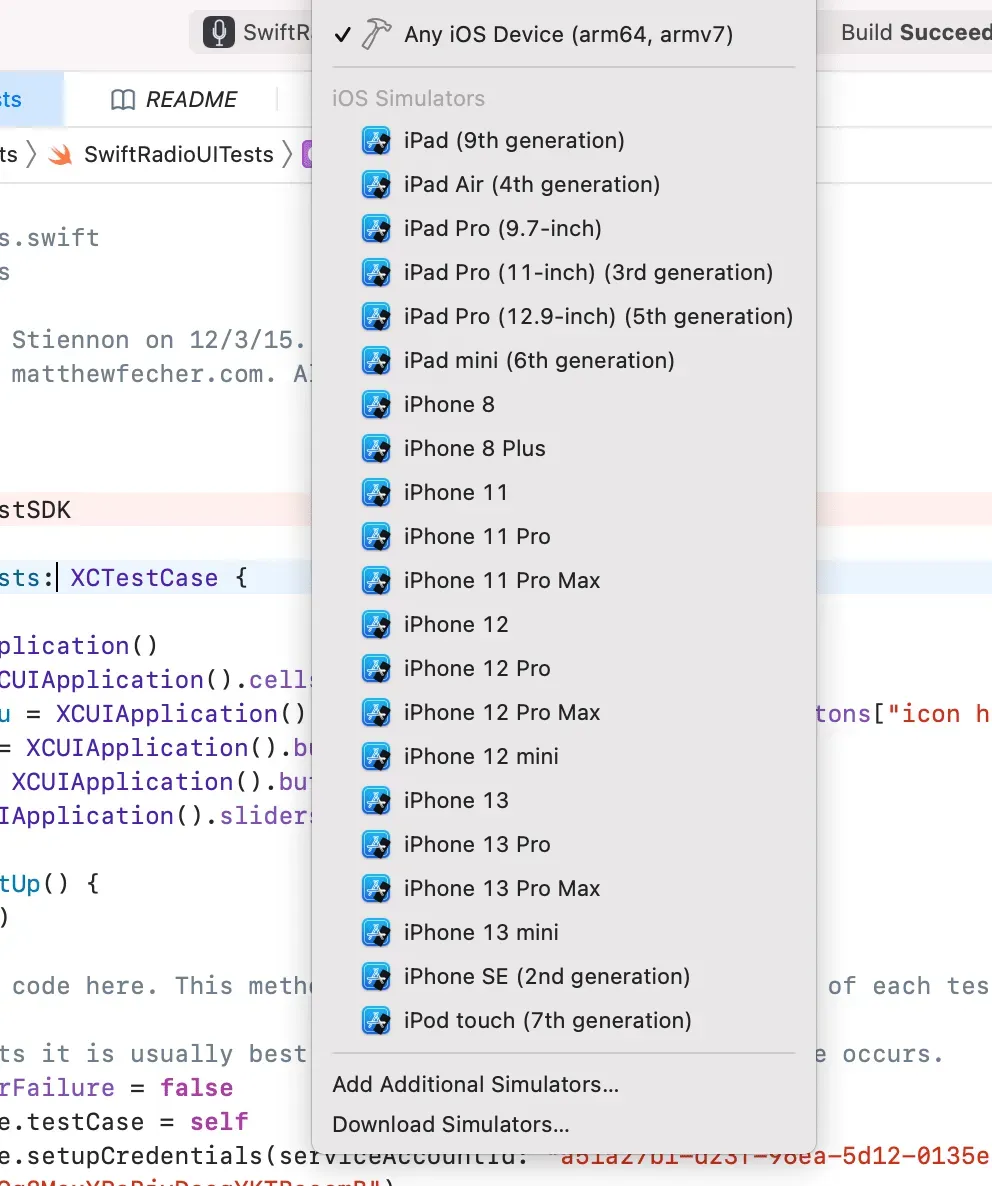Click the README book icon
Viewport: 992px width, 1186px height.
point(122,100)
